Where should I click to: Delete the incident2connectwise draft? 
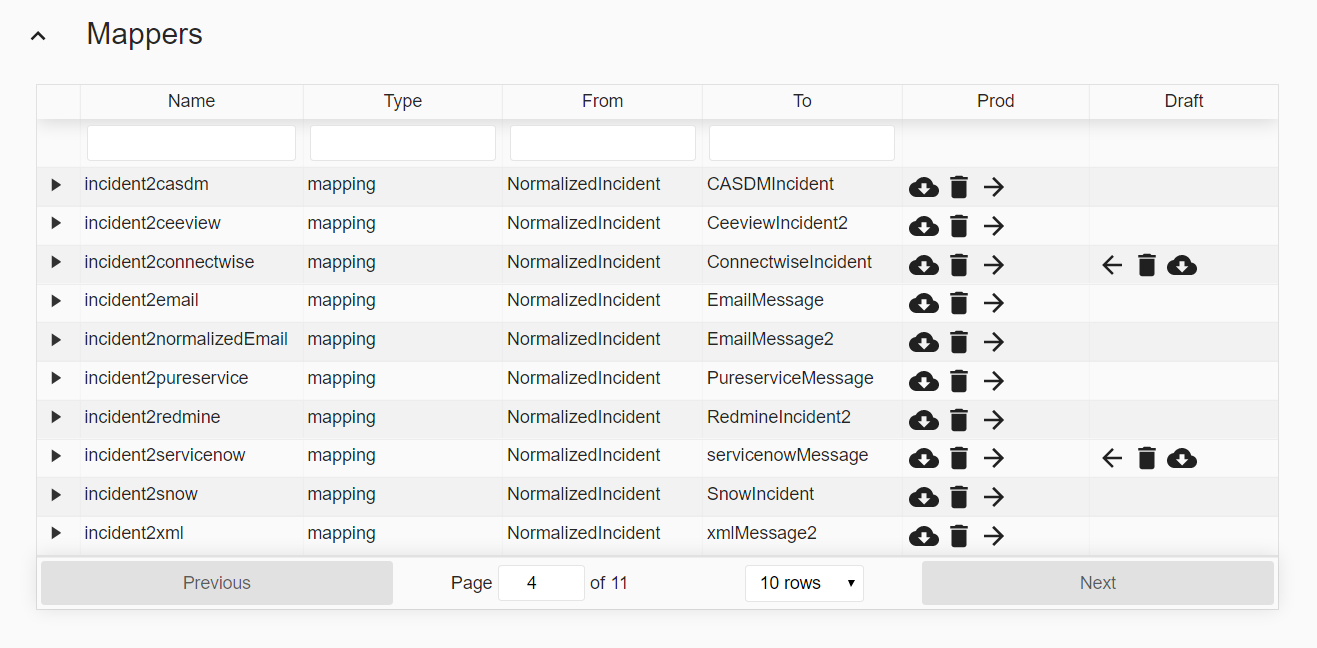coord(1147,265)
